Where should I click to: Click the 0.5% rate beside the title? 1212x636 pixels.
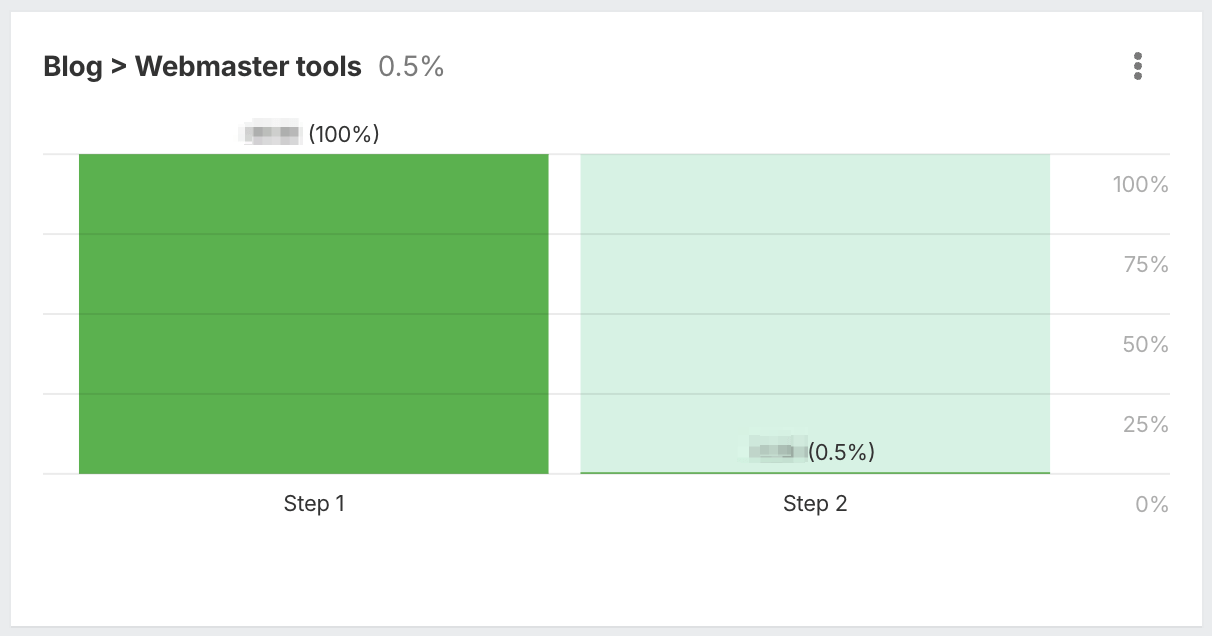point(411,67)
